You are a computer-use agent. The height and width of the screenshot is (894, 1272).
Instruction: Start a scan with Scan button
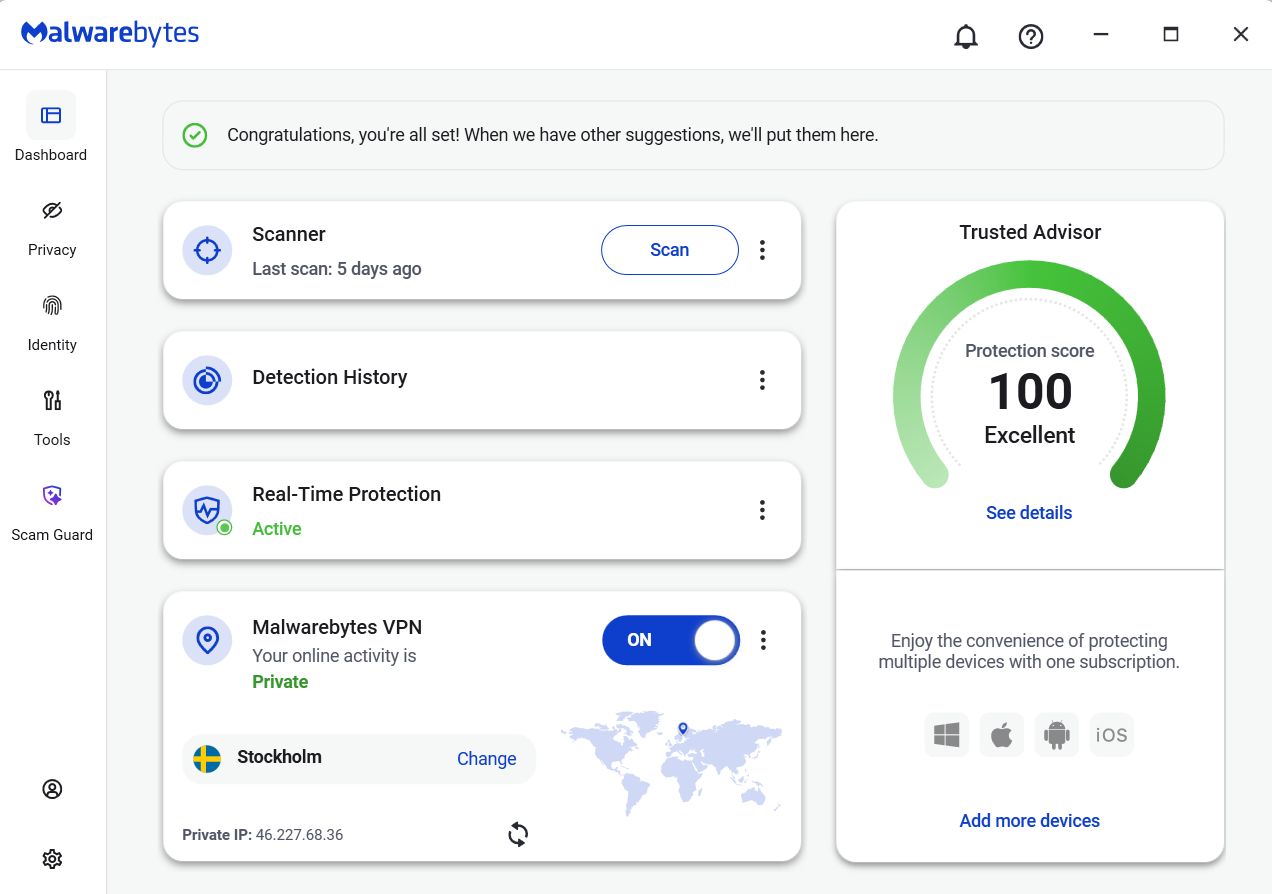click(x=670, y=250)
